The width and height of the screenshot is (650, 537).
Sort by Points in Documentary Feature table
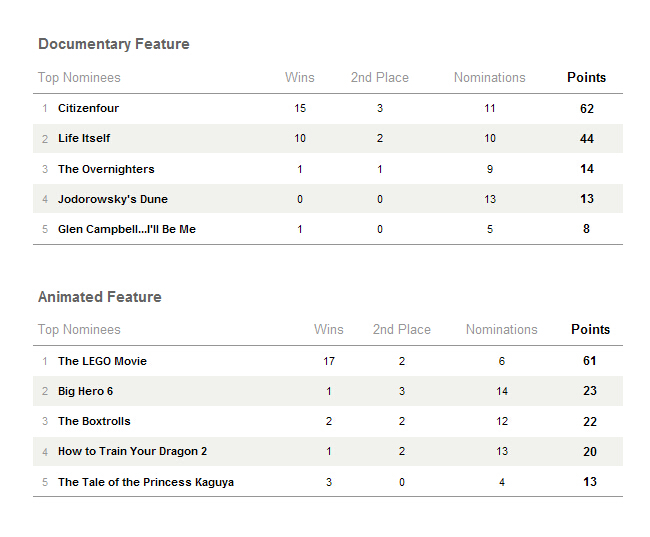[586, 77]
